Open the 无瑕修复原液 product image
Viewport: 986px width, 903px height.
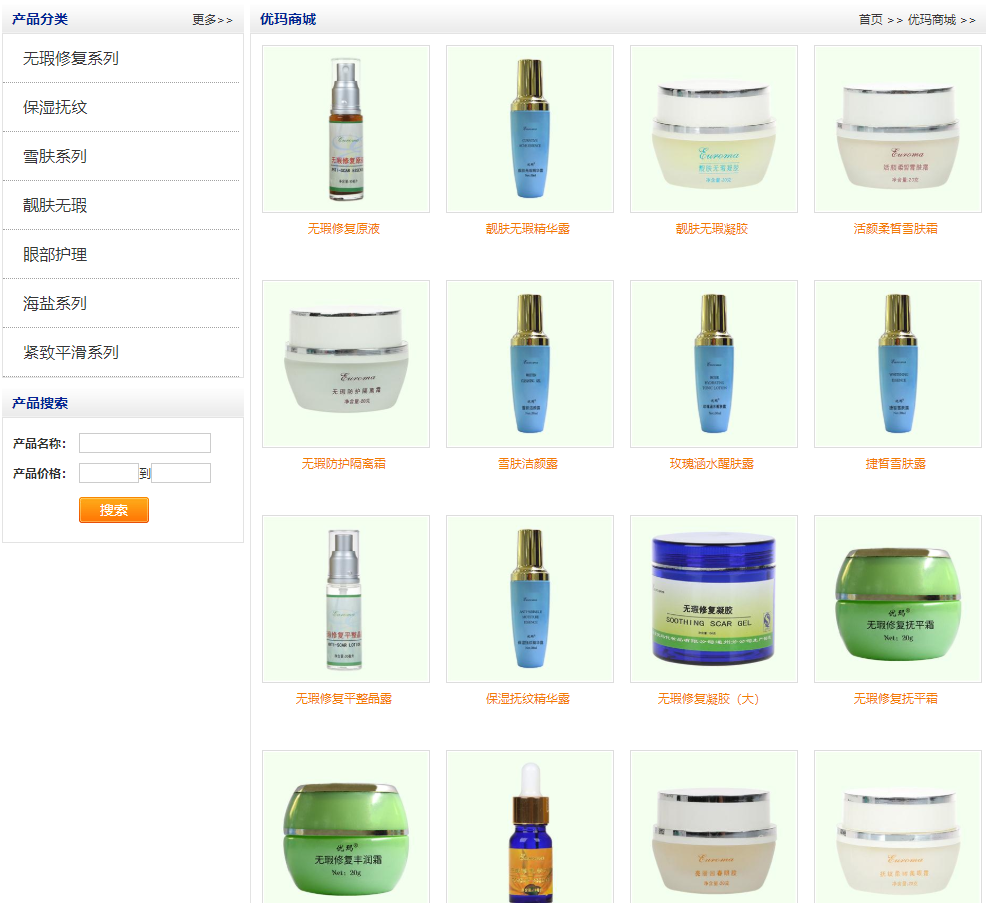coord(346,129)
